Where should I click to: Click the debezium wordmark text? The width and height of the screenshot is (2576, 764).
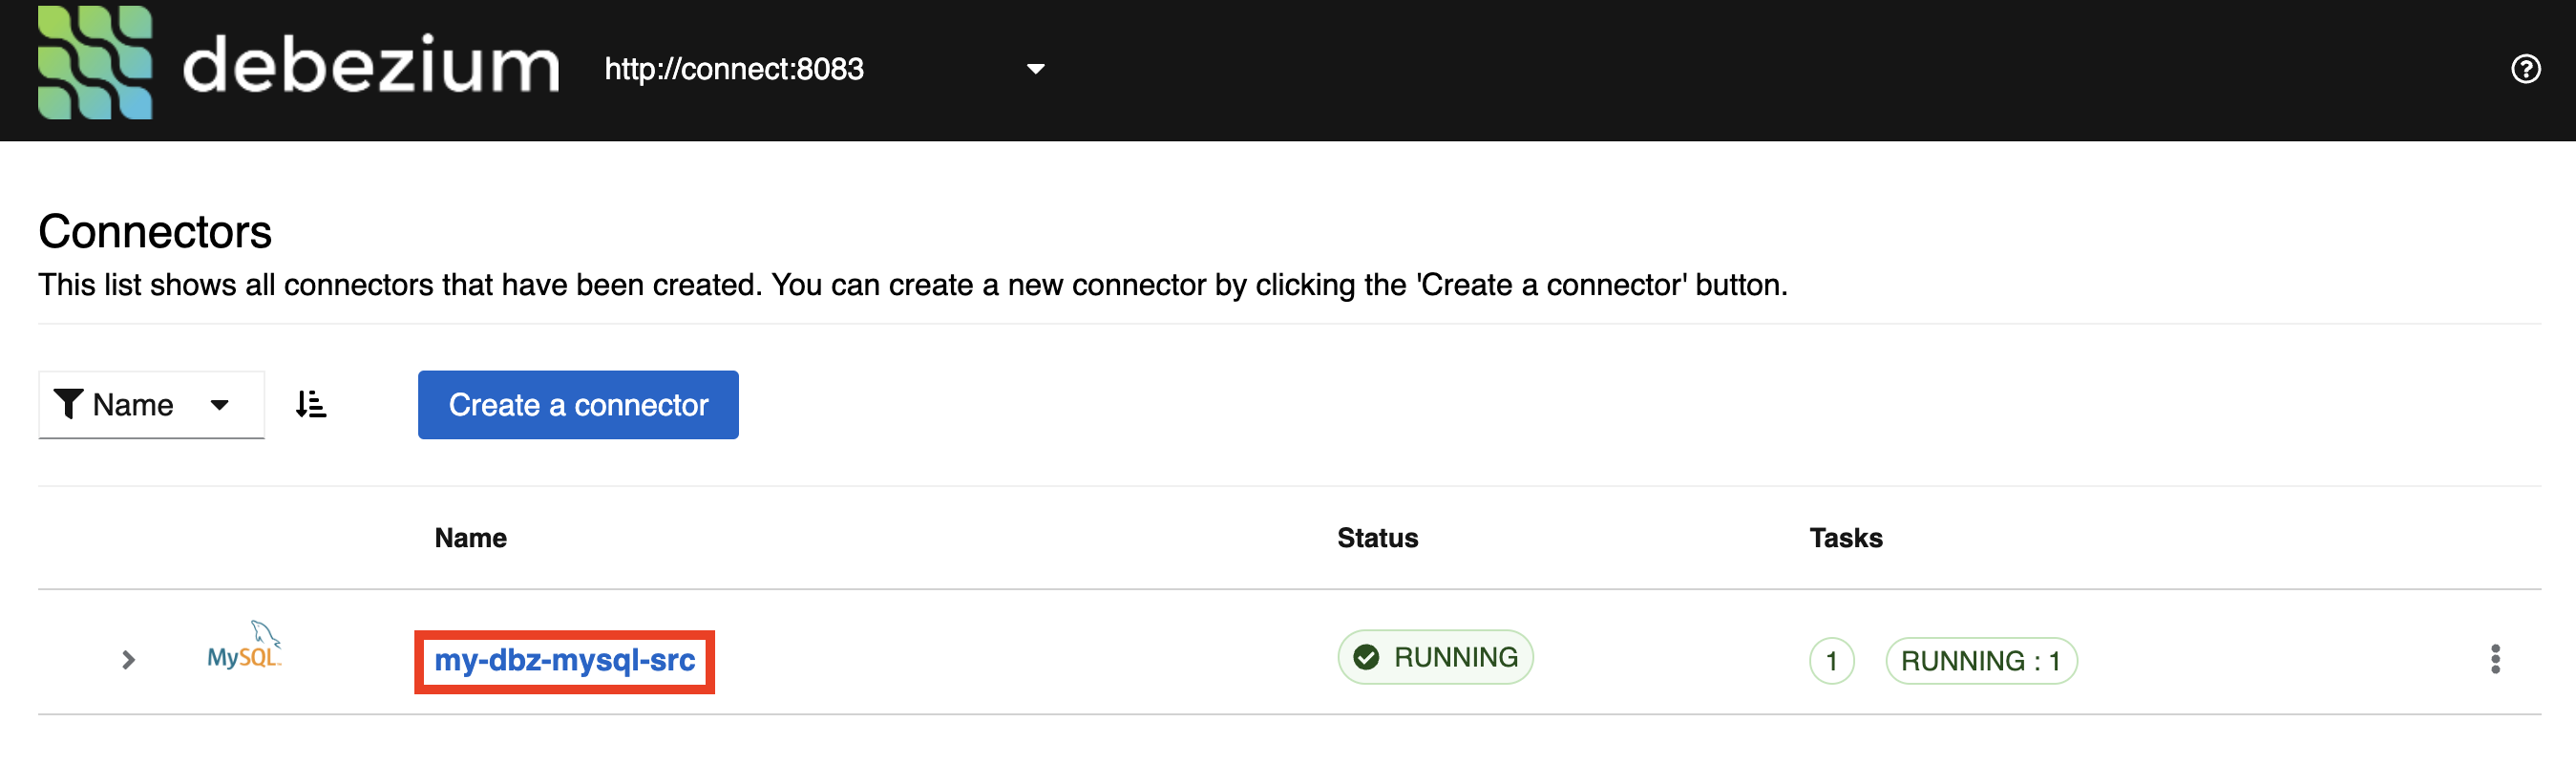pos(370,66)
